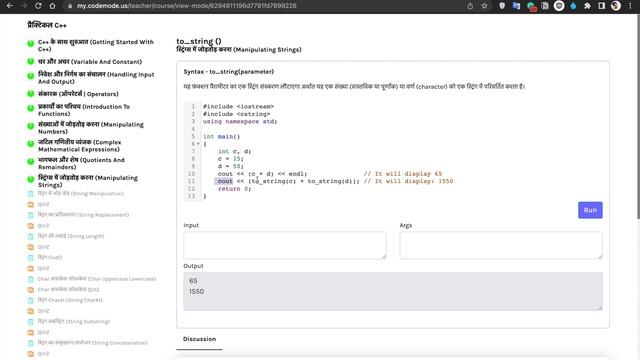Open the QUIZ after String Length

(43, 247)
